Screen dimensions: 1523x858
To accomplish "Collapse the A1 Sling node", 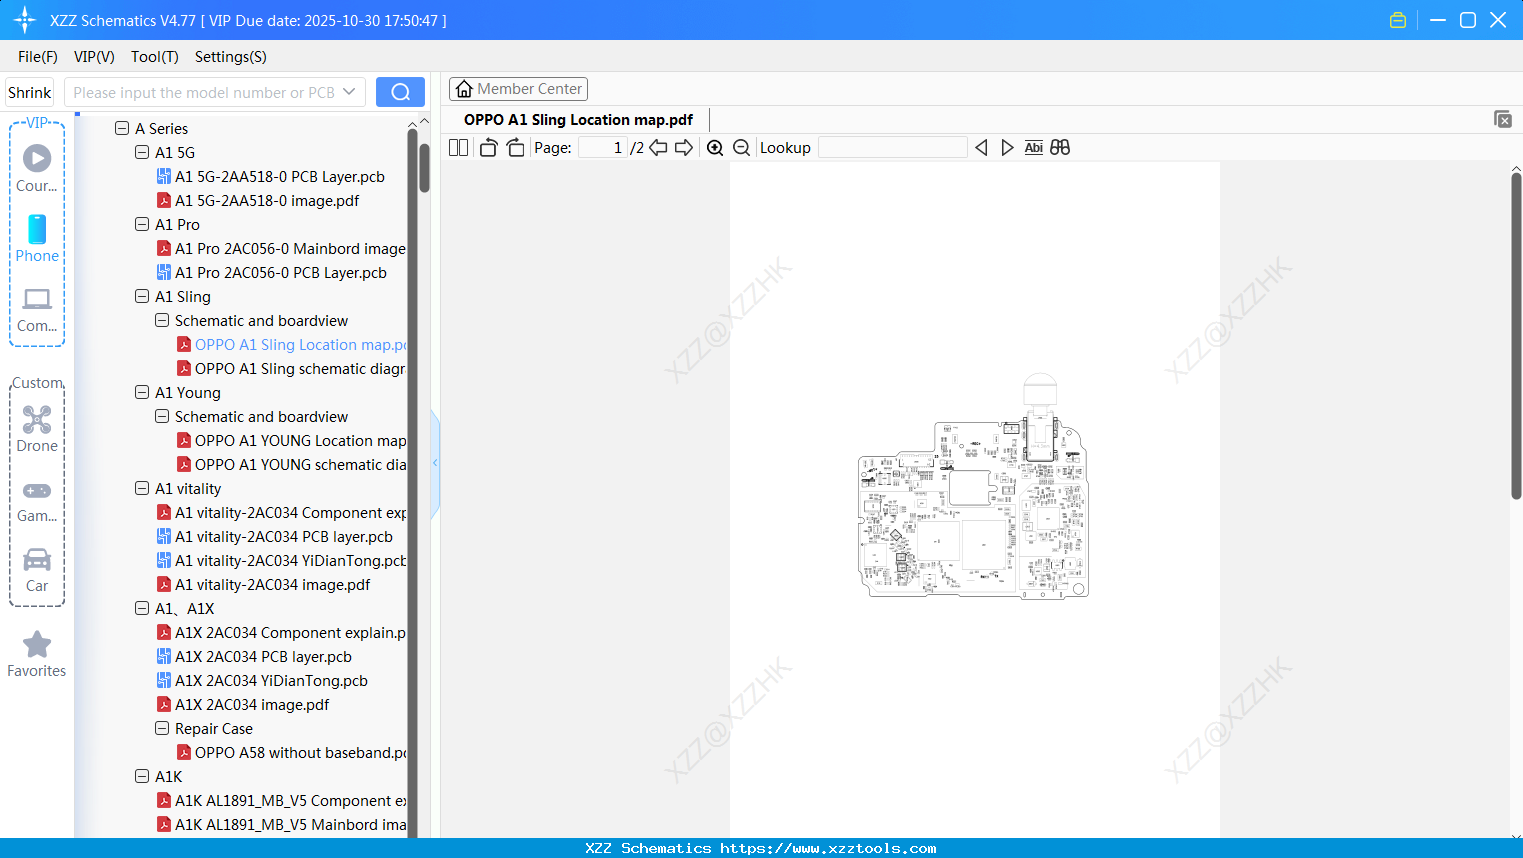I will 142,297.
